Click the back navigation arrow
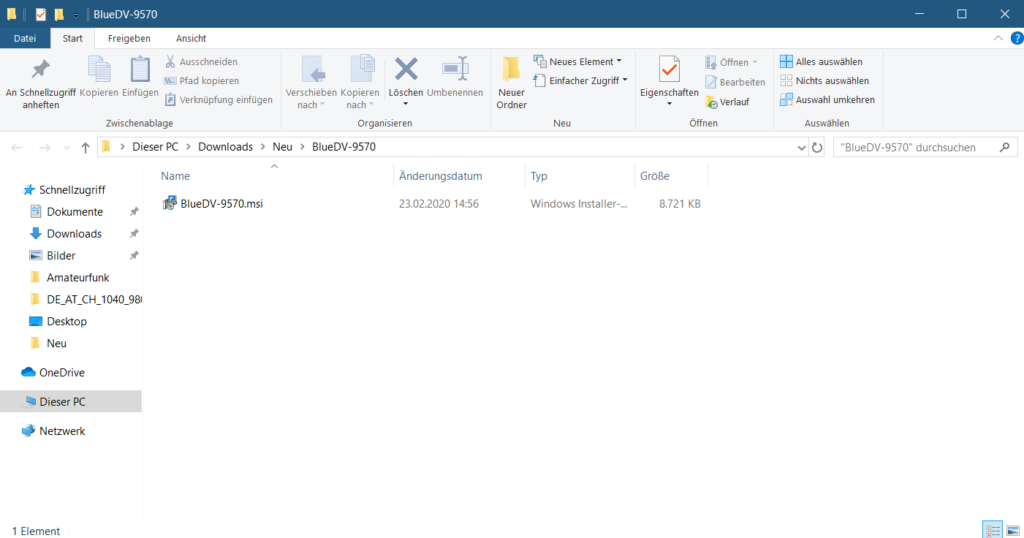The width and height of the screenshot is (1024, 538). [x=16, y=148]
